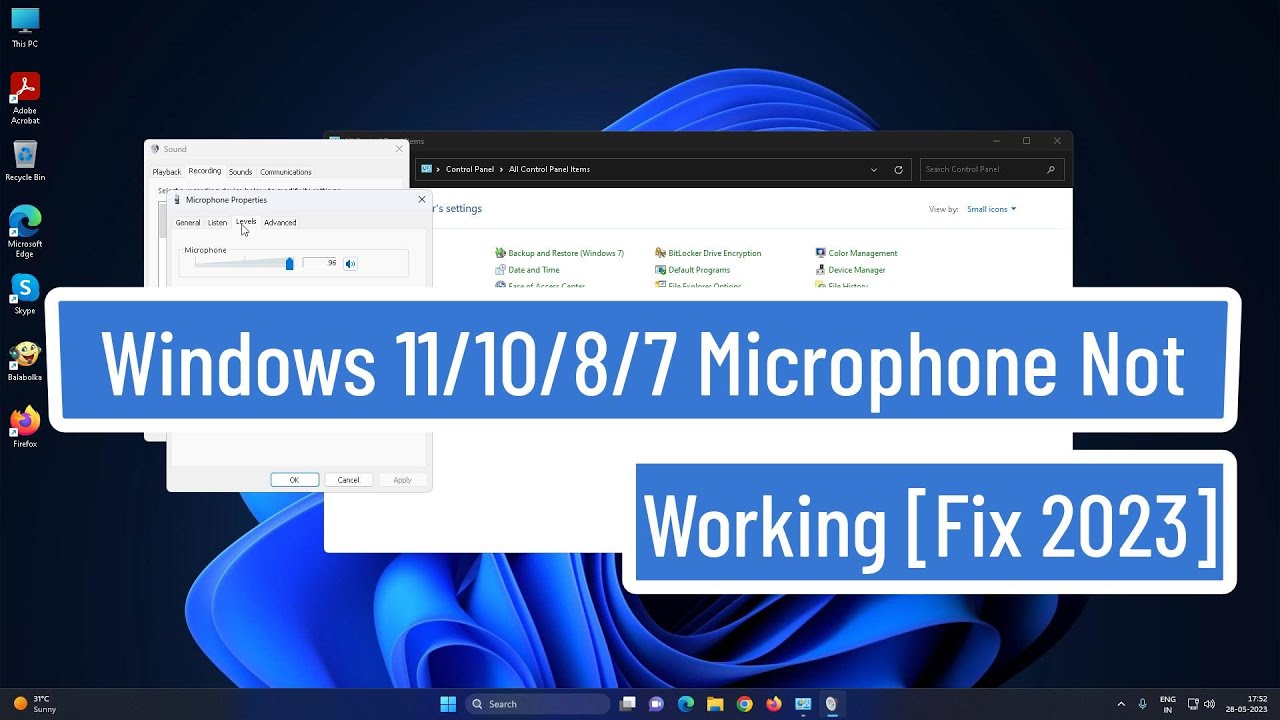Click All Control Panel Items breadcrumb

[549, 169]
